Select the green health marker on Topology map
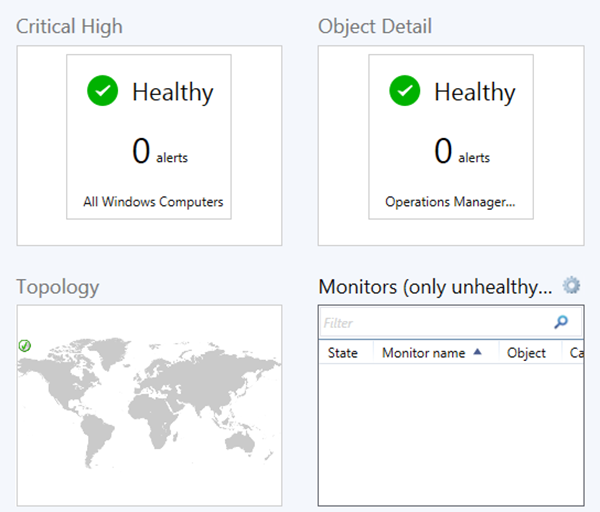The width and height of the screenshot is (600, 512). point(25,346)
